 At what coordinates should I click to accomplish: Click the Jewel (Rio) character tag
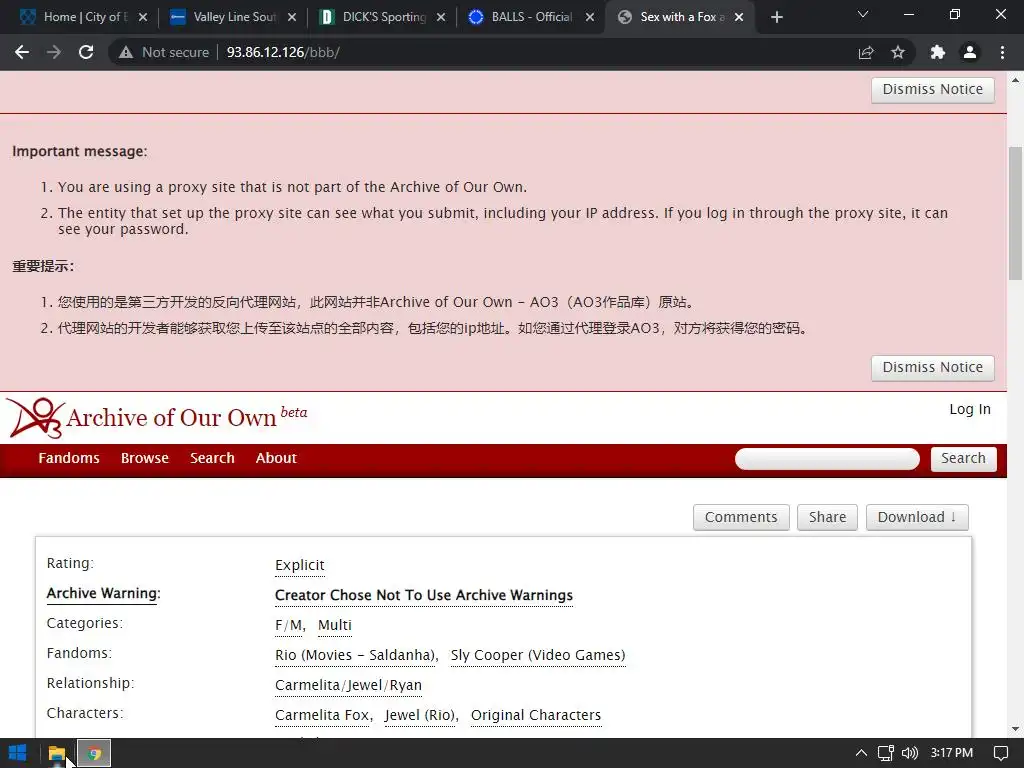click(x=420, y=716)
